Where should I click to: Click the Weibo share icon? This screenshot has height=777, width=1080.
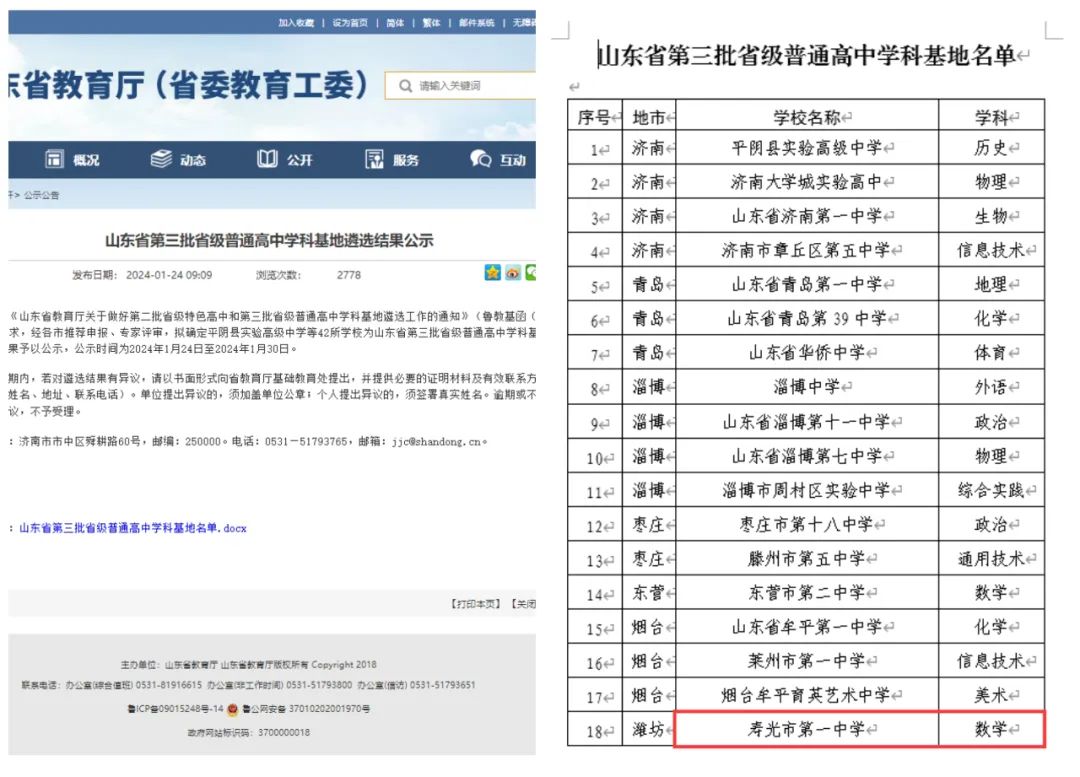[x=512, y=273]
